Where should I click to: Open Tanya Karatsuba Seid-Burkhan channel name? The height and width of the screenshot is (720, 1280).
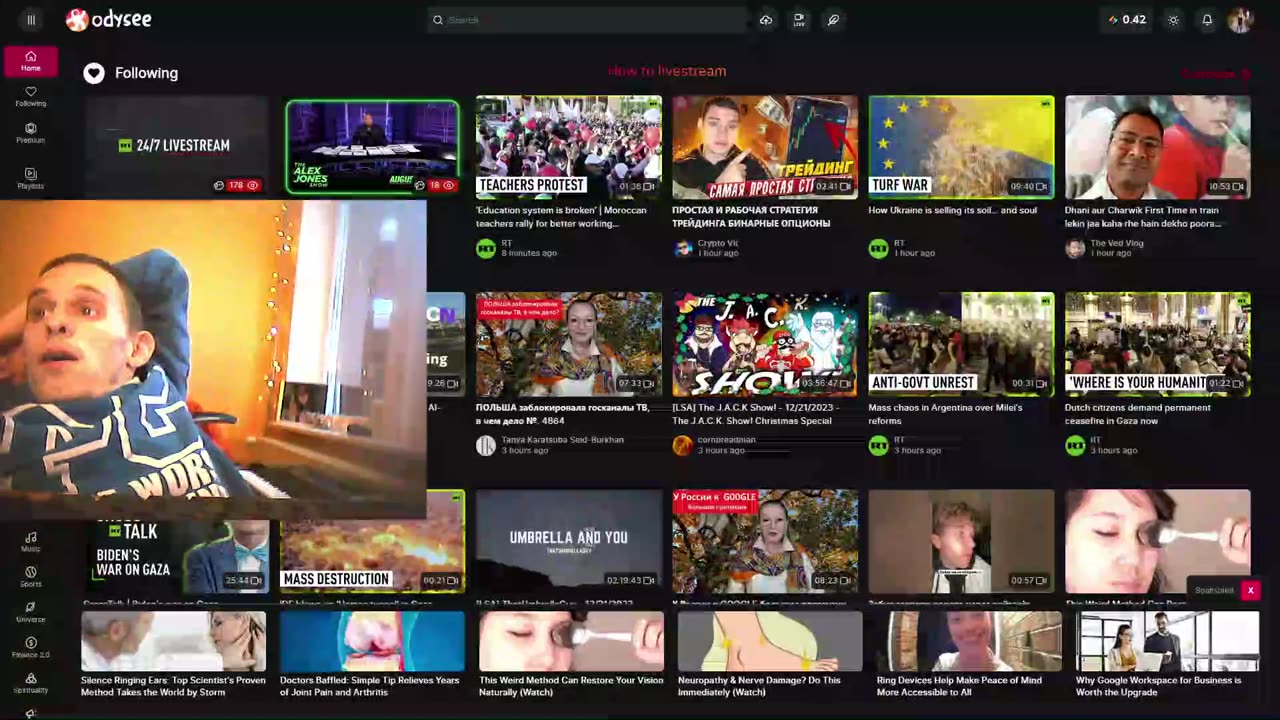[x=563, y=440]
